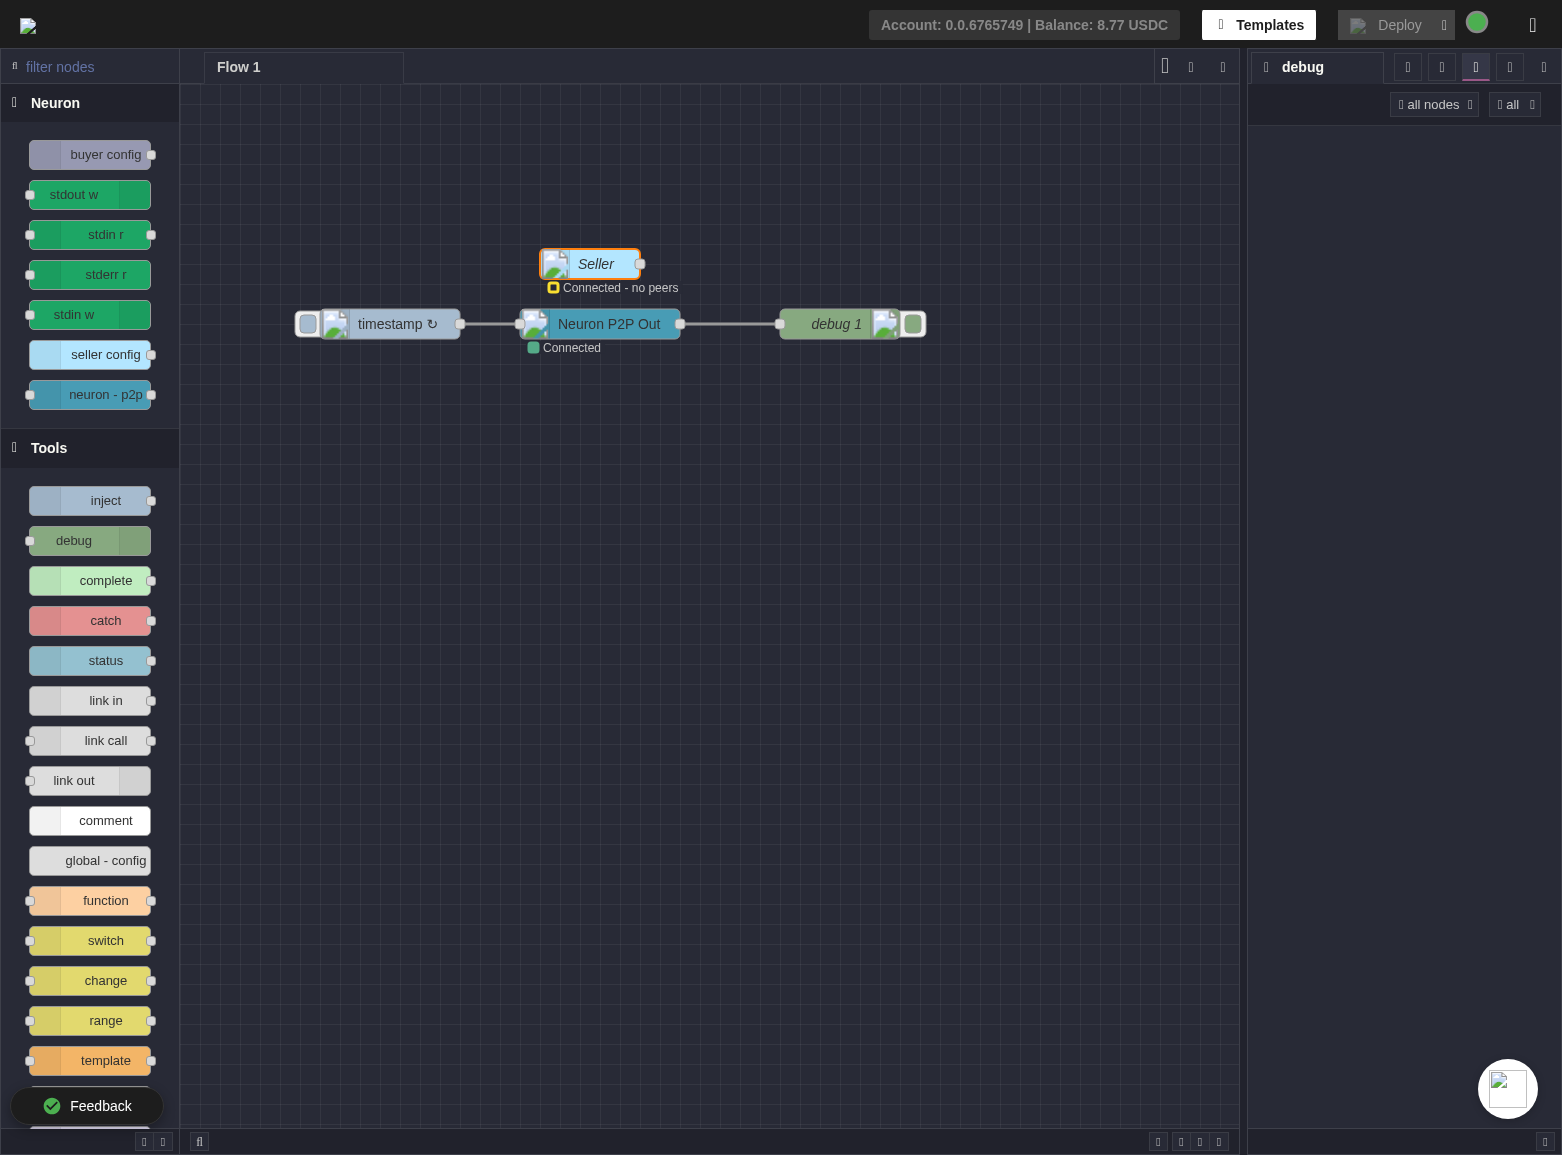The width and height of the screenshot is (1562, 1155).
Task: Zoom out on the flow canvas
Action: pos(1181,1141)
